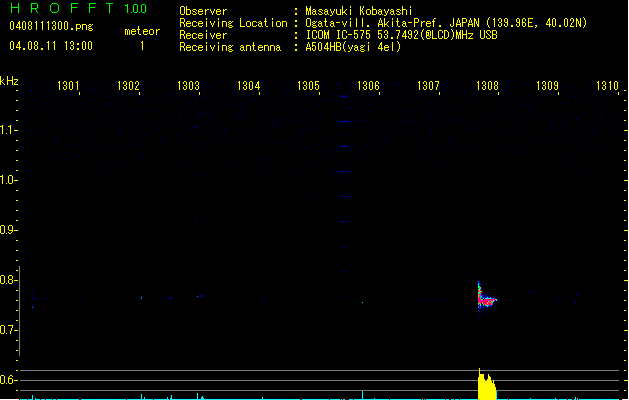
Task: Click the Ogata-vill. Akita-Pref. JAPAN receiving location value
Action: [446, 23]
